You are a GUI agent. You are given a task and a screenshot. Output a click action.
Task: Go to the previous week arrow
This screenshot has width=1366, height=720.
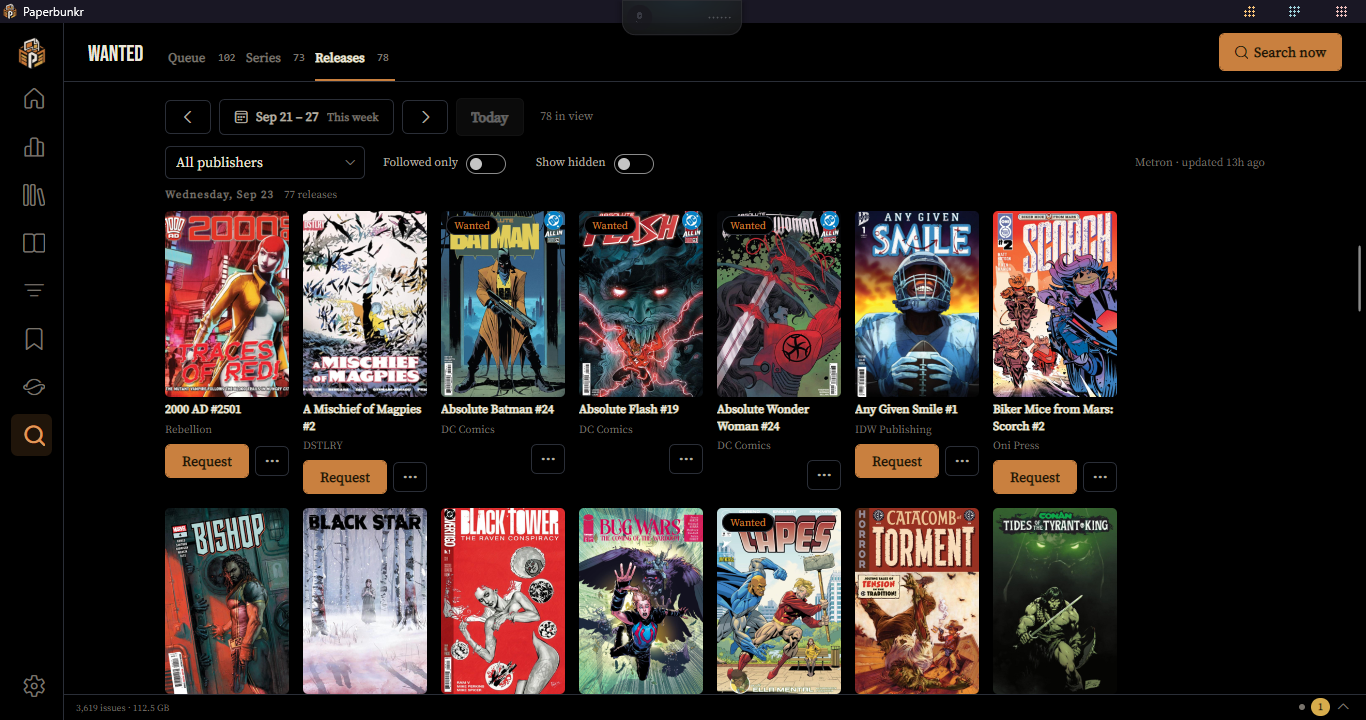188,117
